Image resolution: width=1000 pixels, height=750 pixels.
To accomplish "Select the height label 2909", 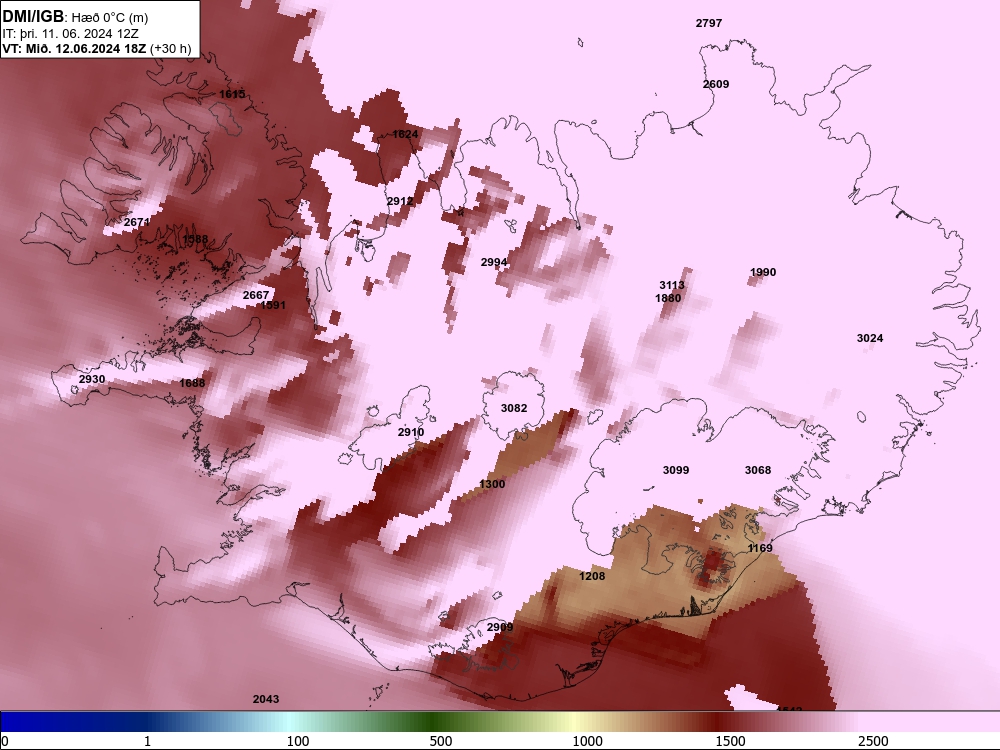I will [499, 627].
